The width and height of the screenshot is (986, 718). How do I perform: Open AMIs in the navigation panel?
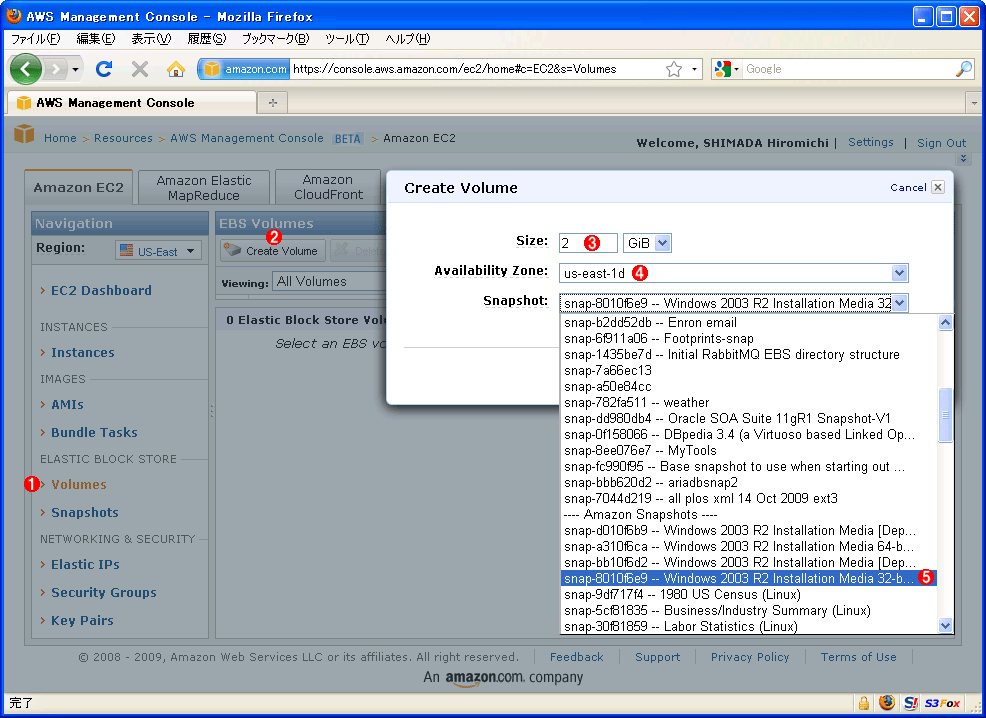(67, 405)
